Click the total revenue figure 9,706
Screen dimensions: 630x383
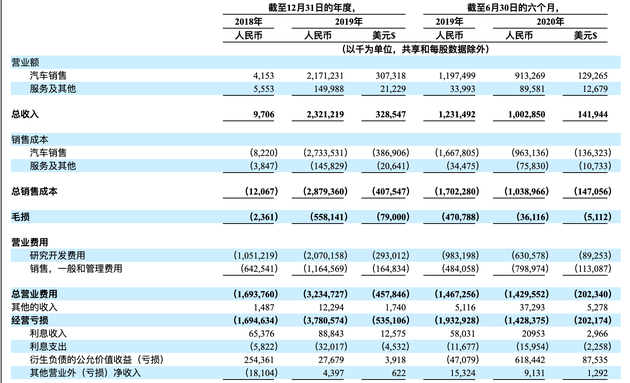pos(264,115)
